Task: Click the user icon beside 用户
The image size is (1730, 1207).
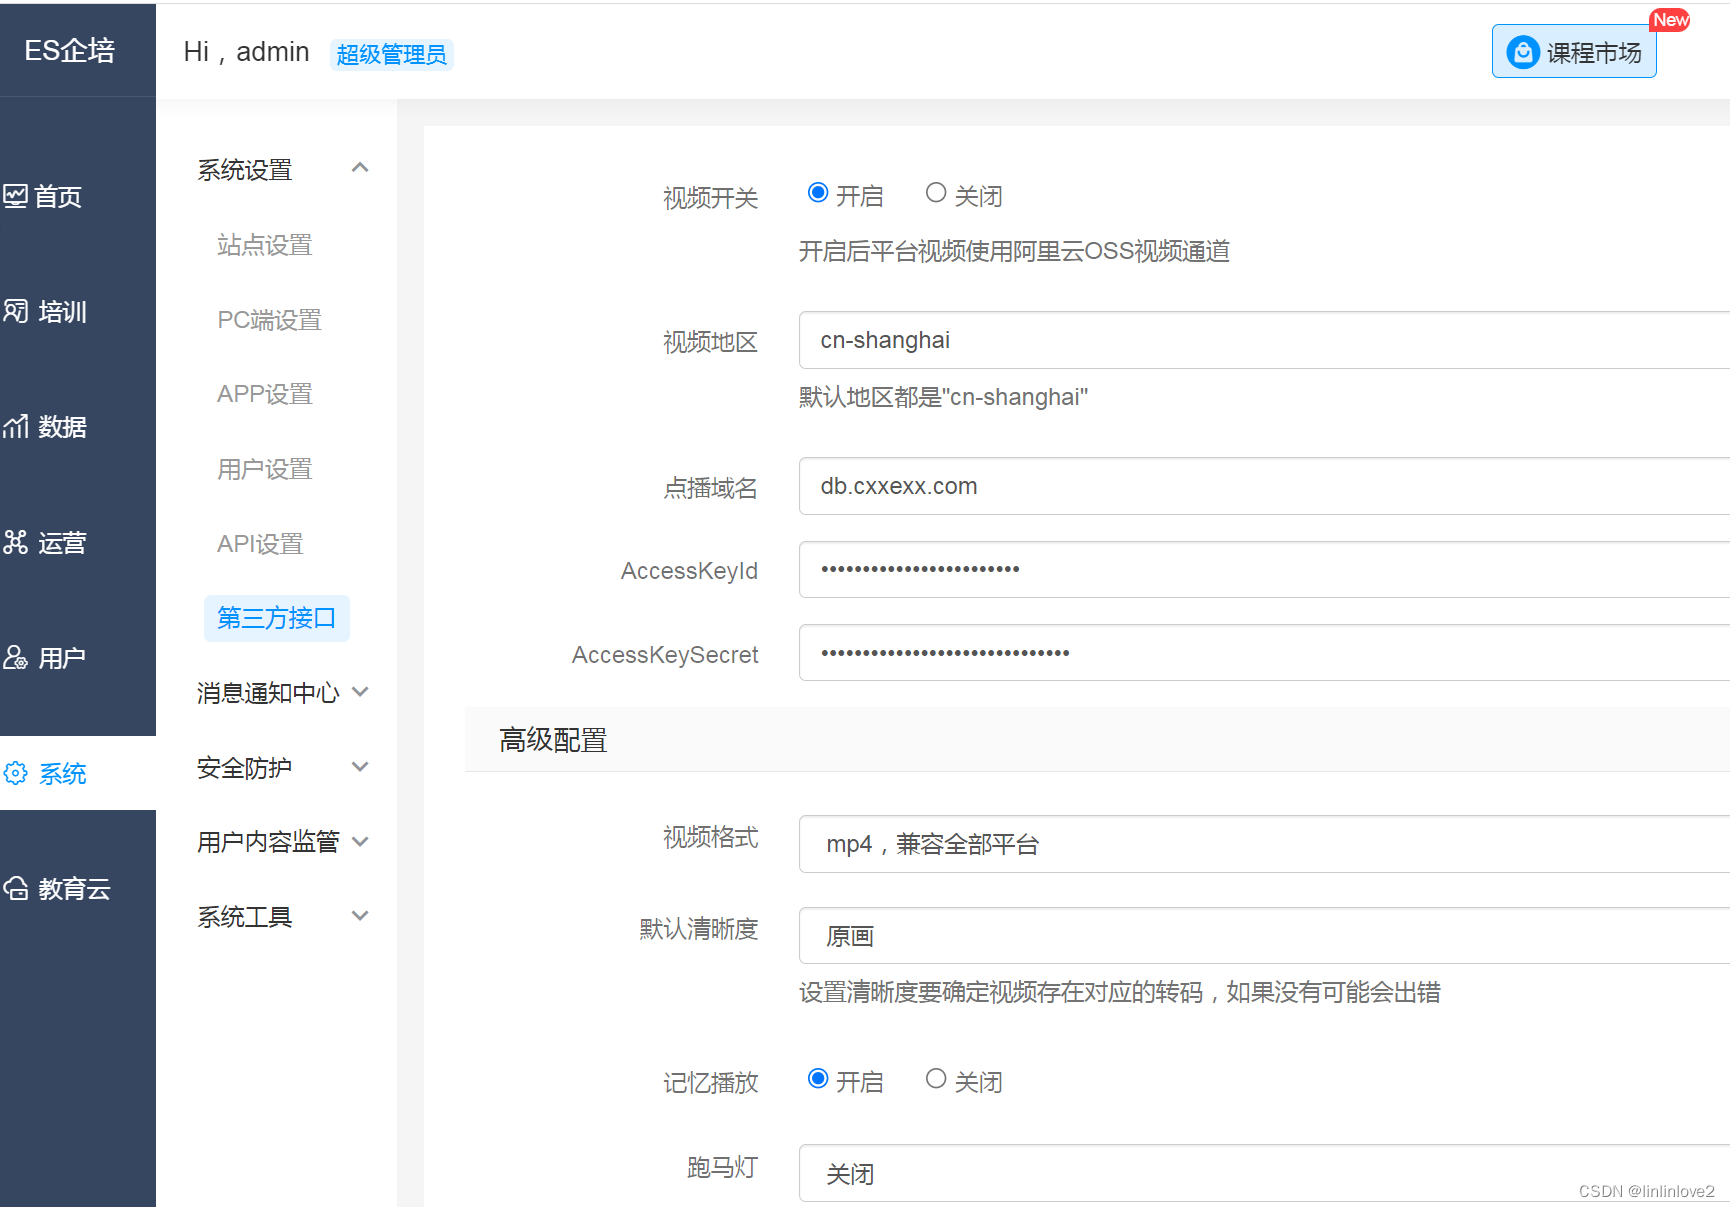Action: (15, 657)
